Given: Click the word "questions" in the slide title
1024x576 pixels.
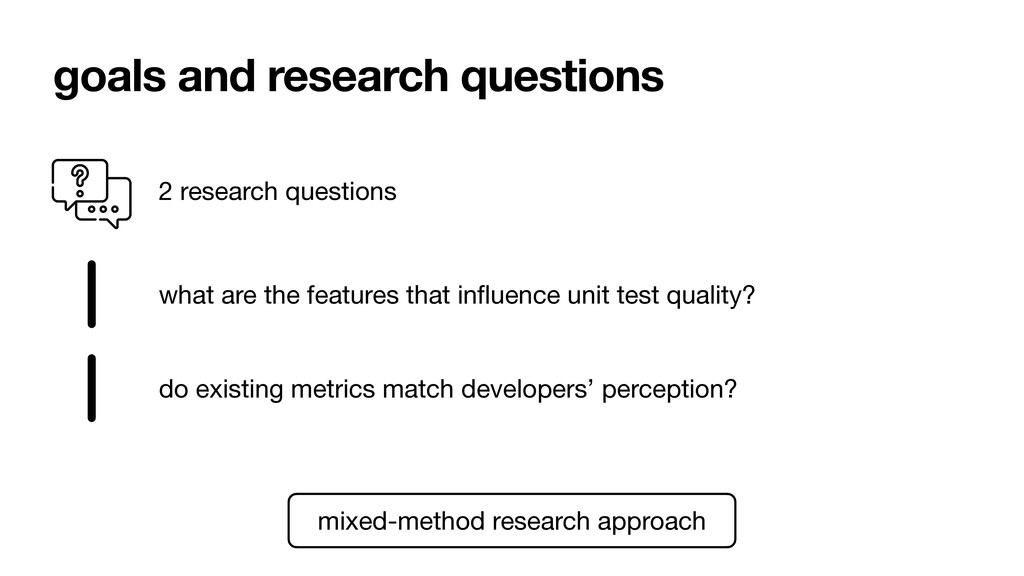Looking at the screenshot, I should [562, 77].
